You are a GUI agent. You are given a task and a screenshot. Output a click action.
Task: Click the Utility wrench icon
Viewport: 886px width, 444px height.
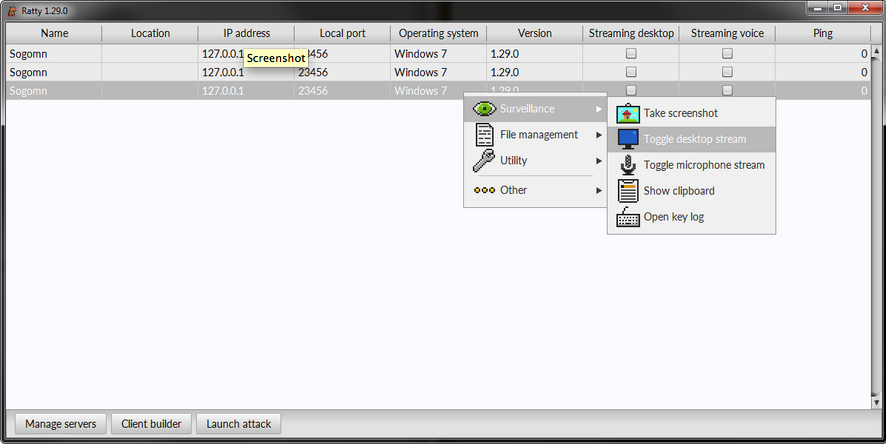coord(484,161)
